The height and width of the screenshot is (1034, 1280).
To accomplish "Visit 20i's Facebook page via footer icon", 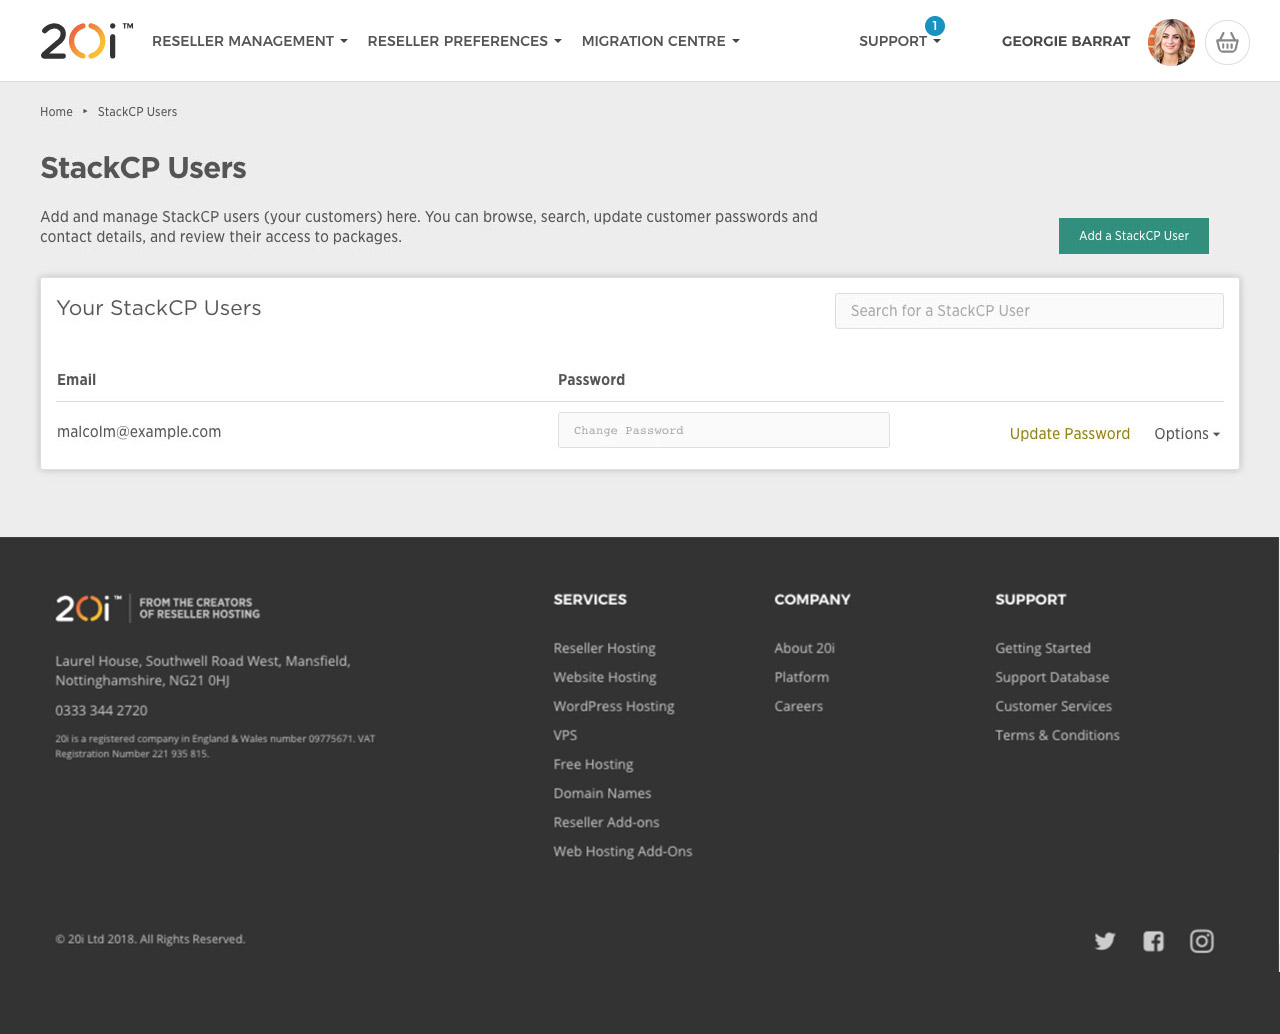I will [1153, 941].
